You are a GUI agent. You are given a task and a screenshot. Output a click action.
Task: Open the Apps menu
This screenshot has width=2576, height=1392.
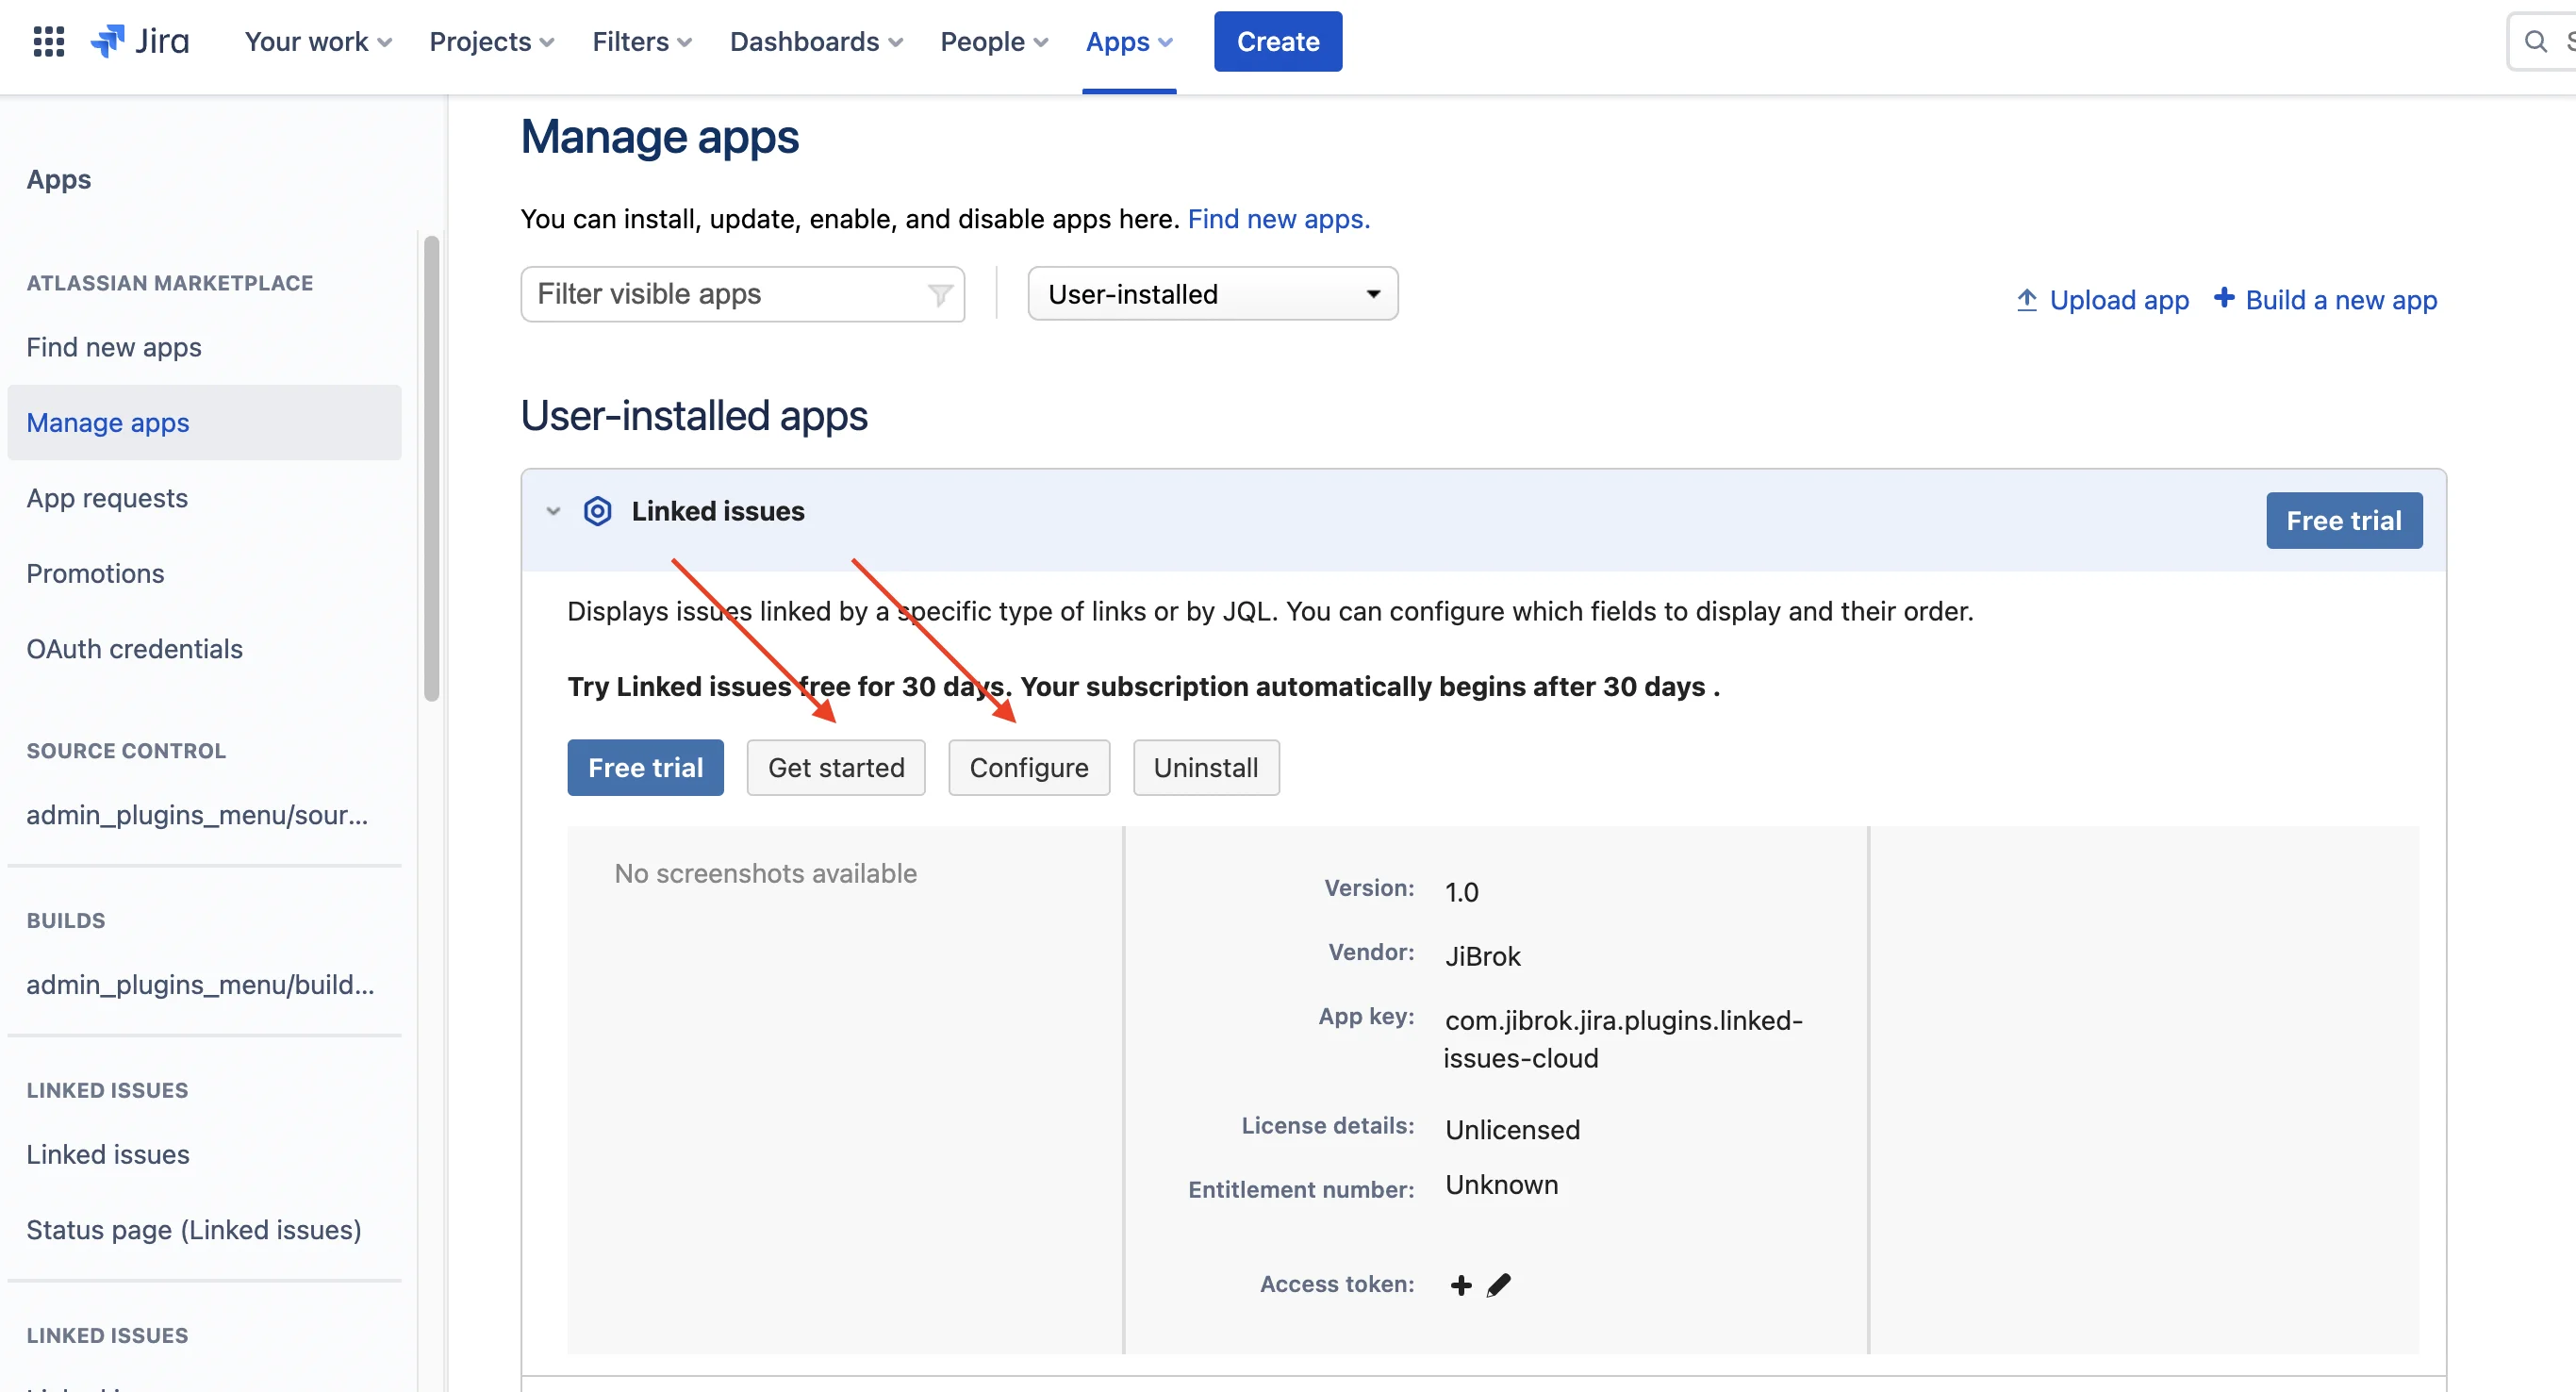point(1129,41)
